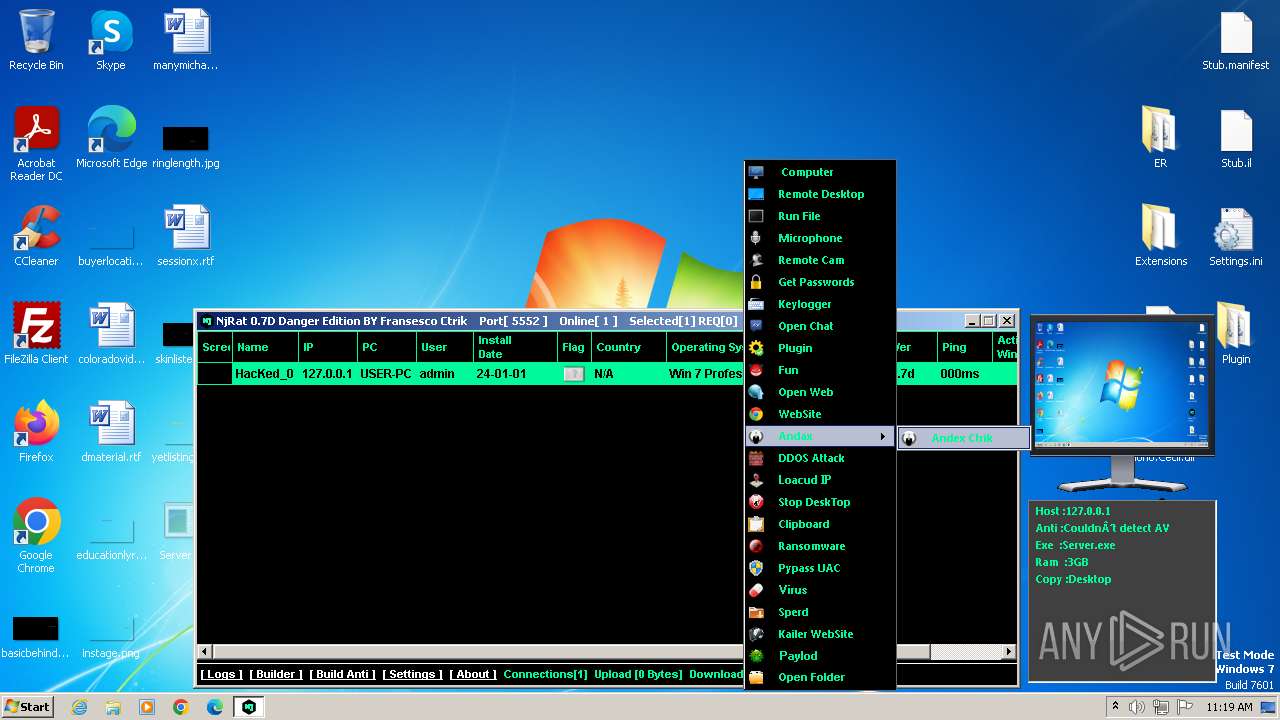
Task: Select FileZilla Client desktop icon
Action: [x=36, y=334]
